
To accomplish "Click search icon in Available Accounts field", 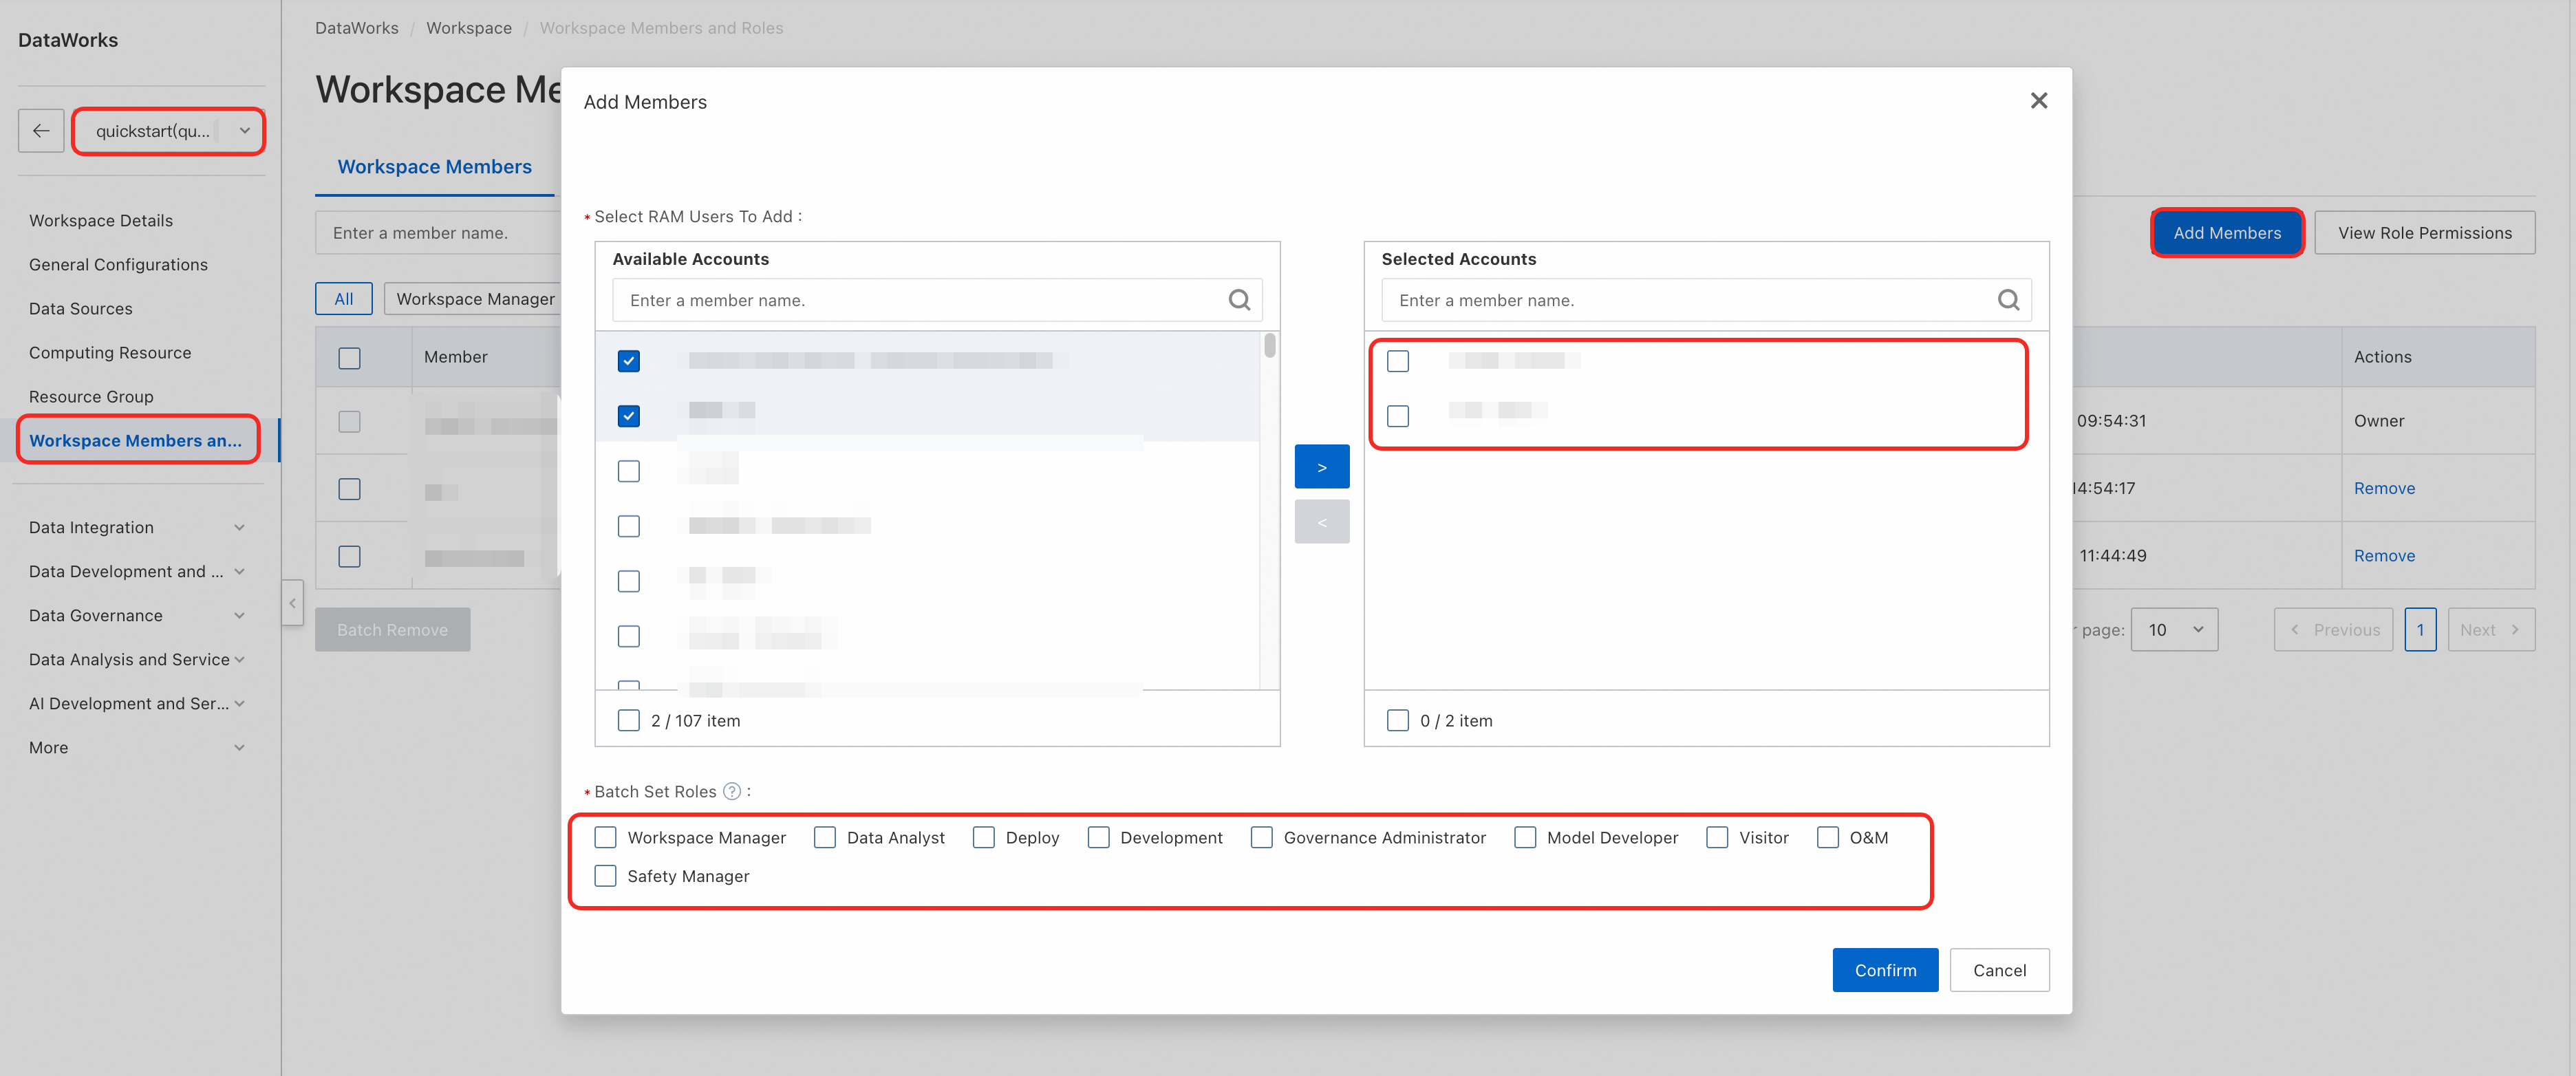I will click(1239, 300).
